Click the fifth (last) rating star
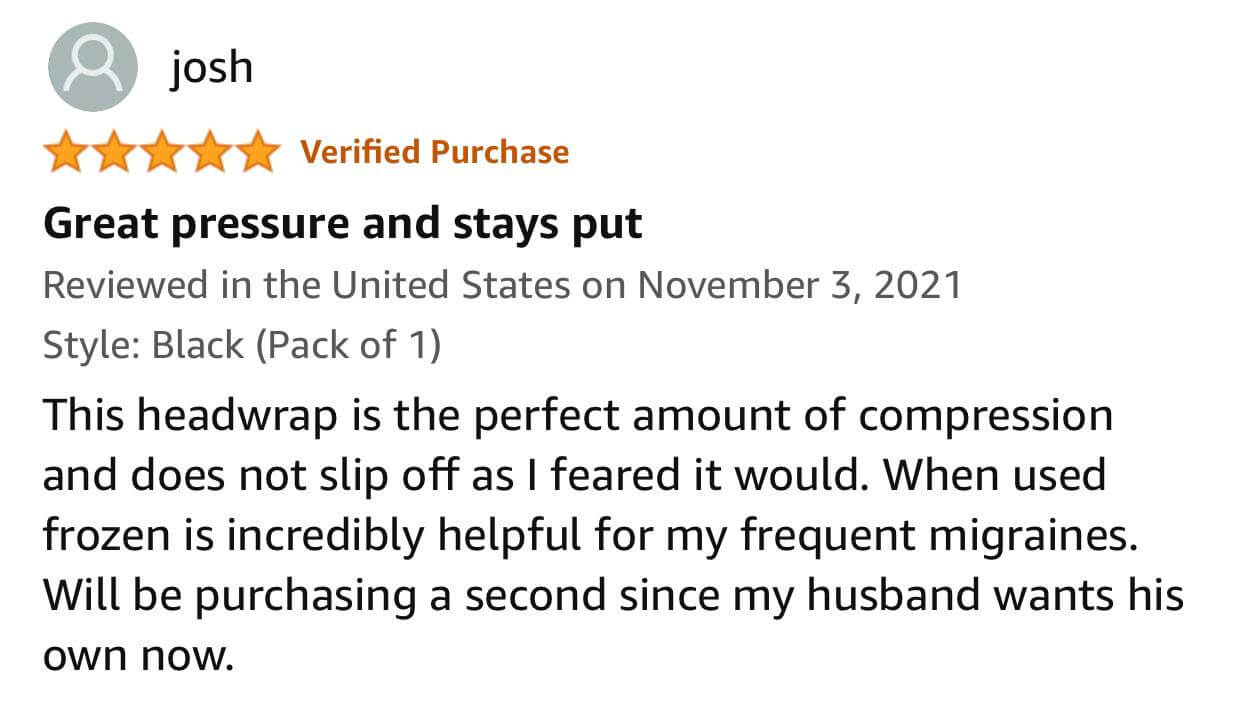Image resolution: width=1242 pixels, height=706 pixels. pyautogui.click(x=256, y=153)
